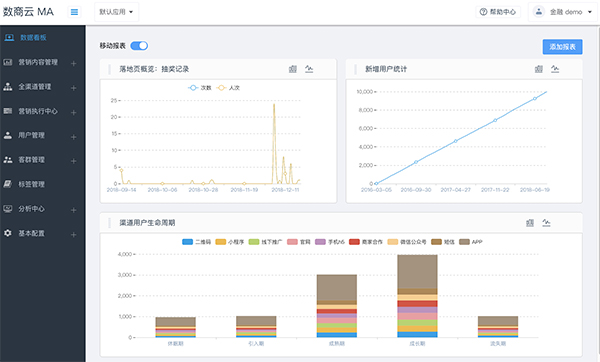600x362 pixels.
Task: Click the question mark help icon
Action: pos(483,12)
